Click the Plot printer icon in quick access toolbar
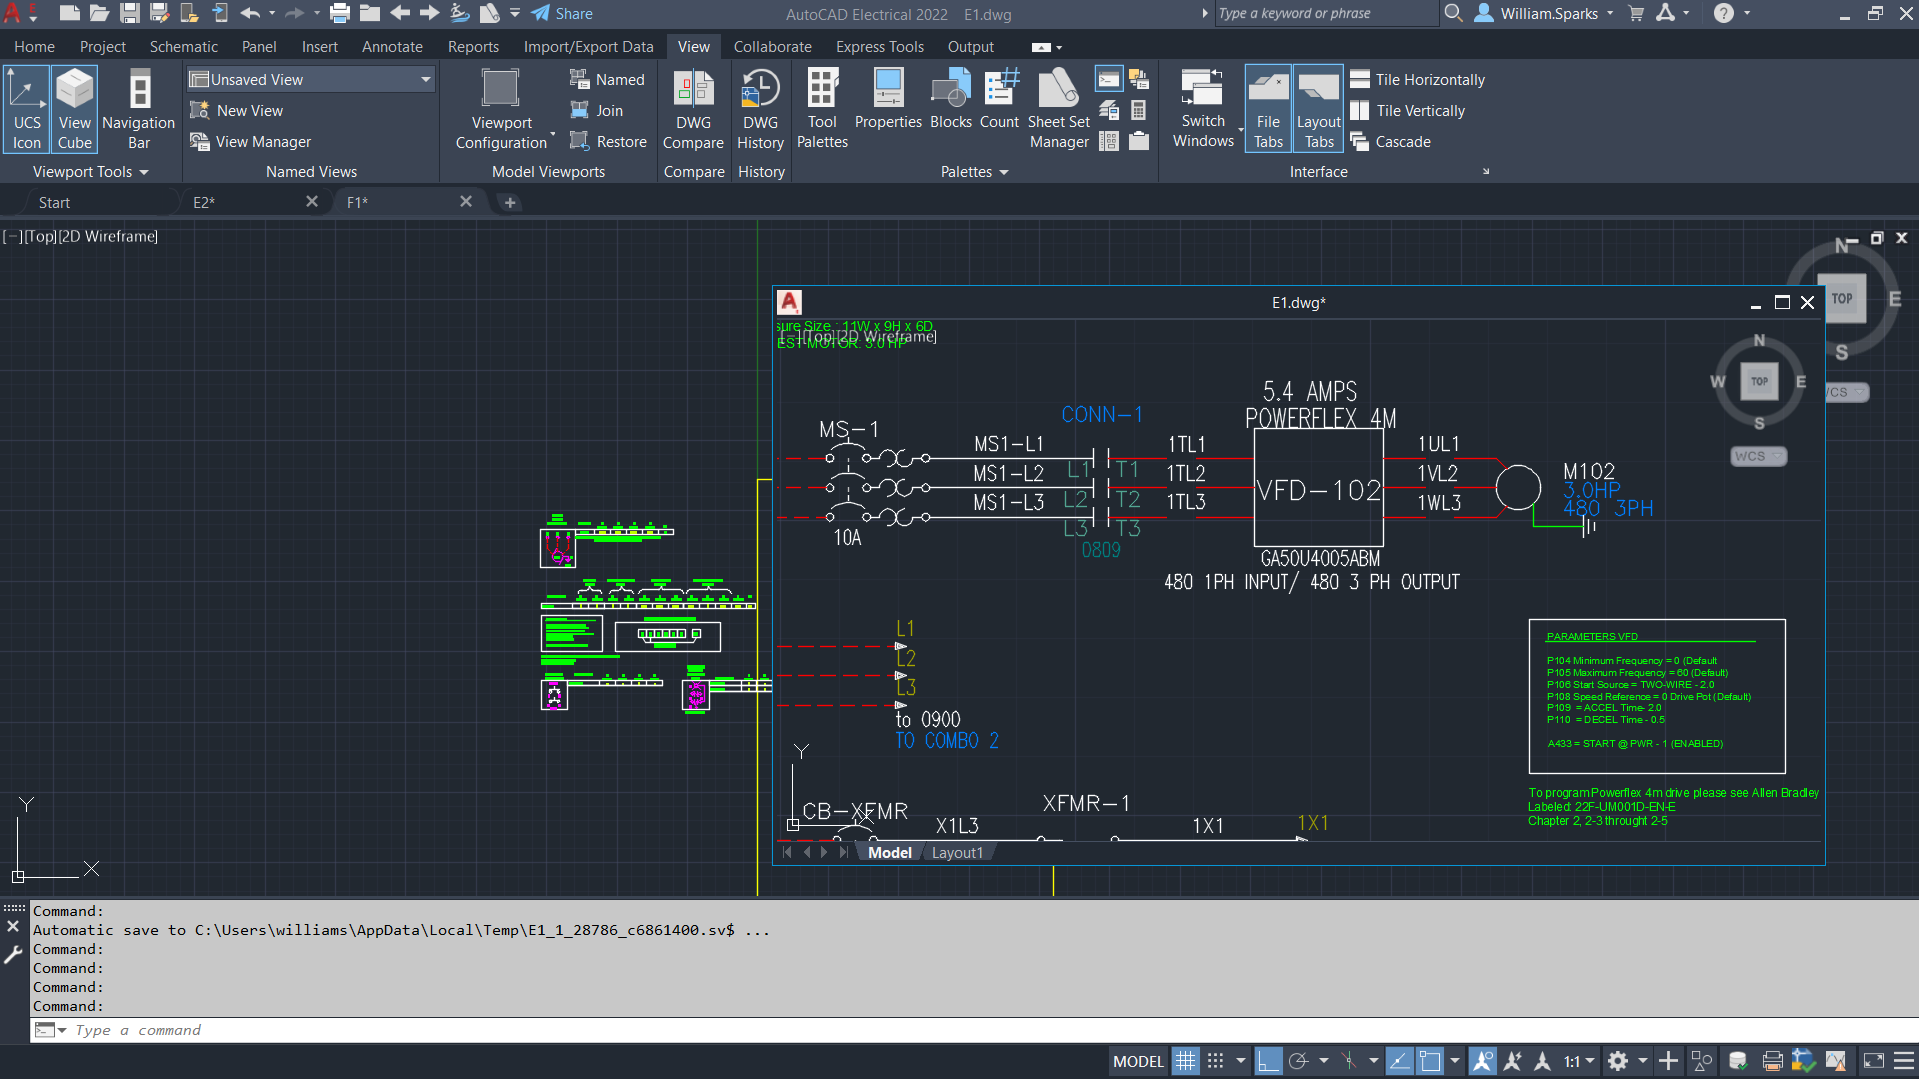1919x1079 pixels. (x=340, y=13)
